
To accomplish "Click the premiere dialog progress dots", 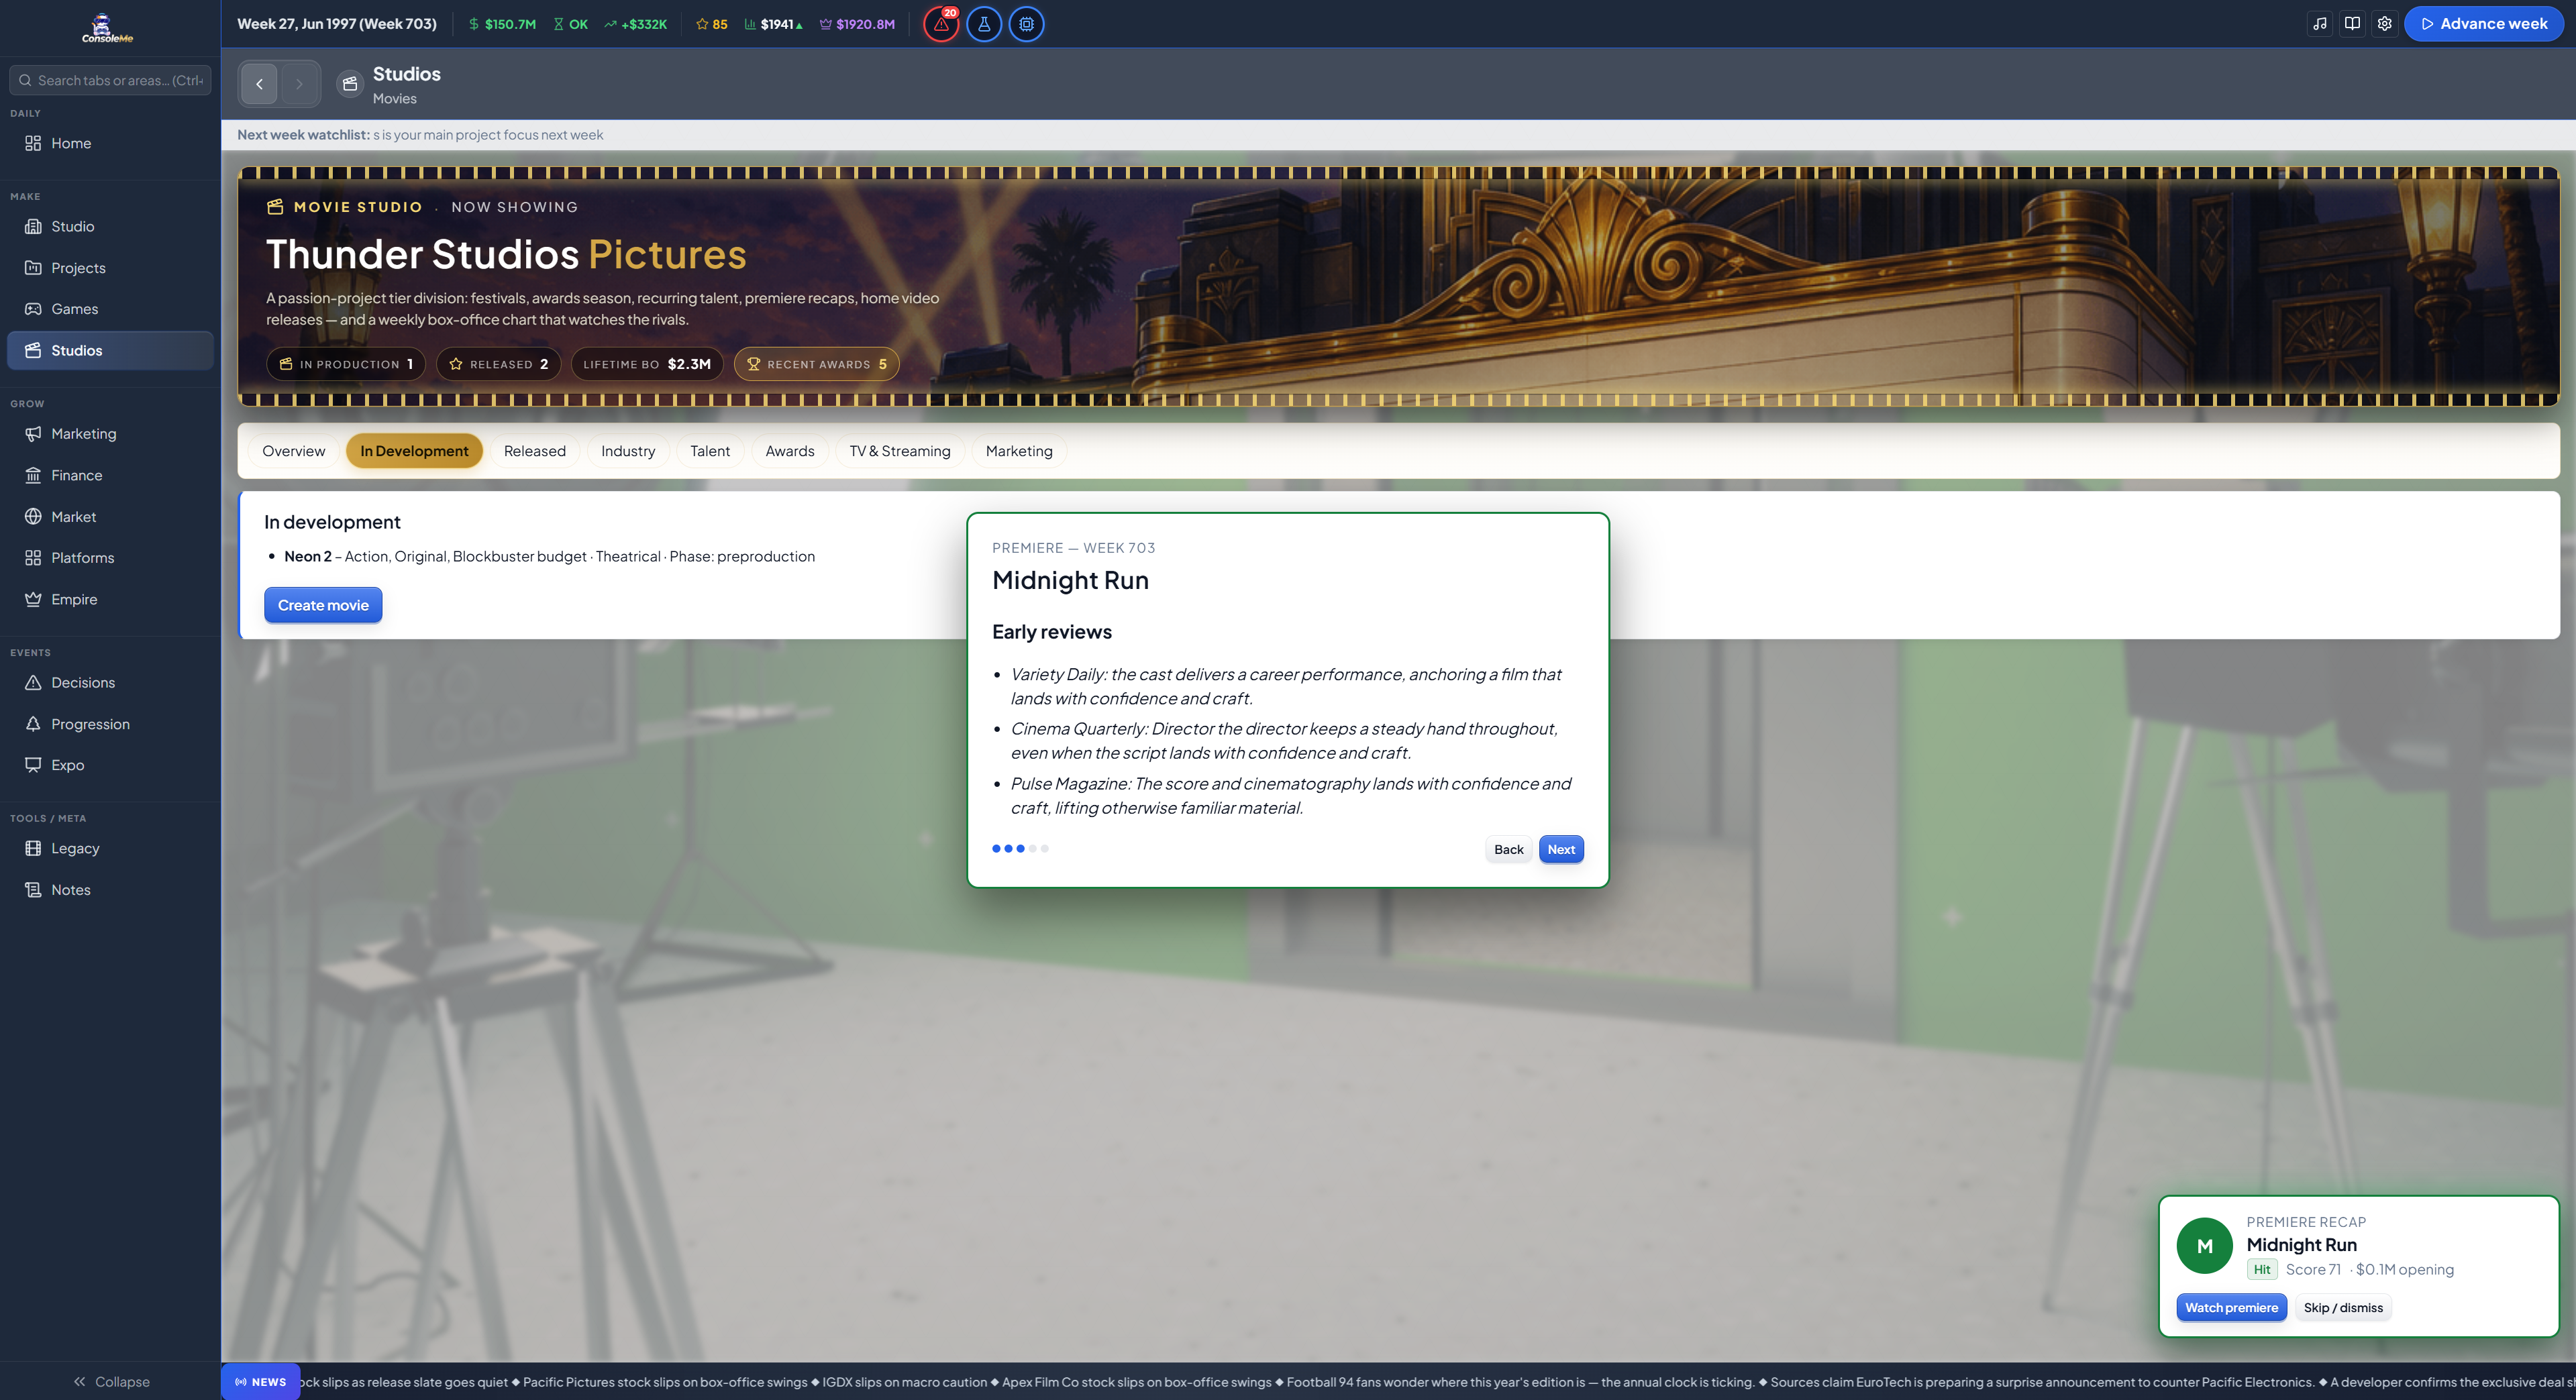I will 1020,849.
